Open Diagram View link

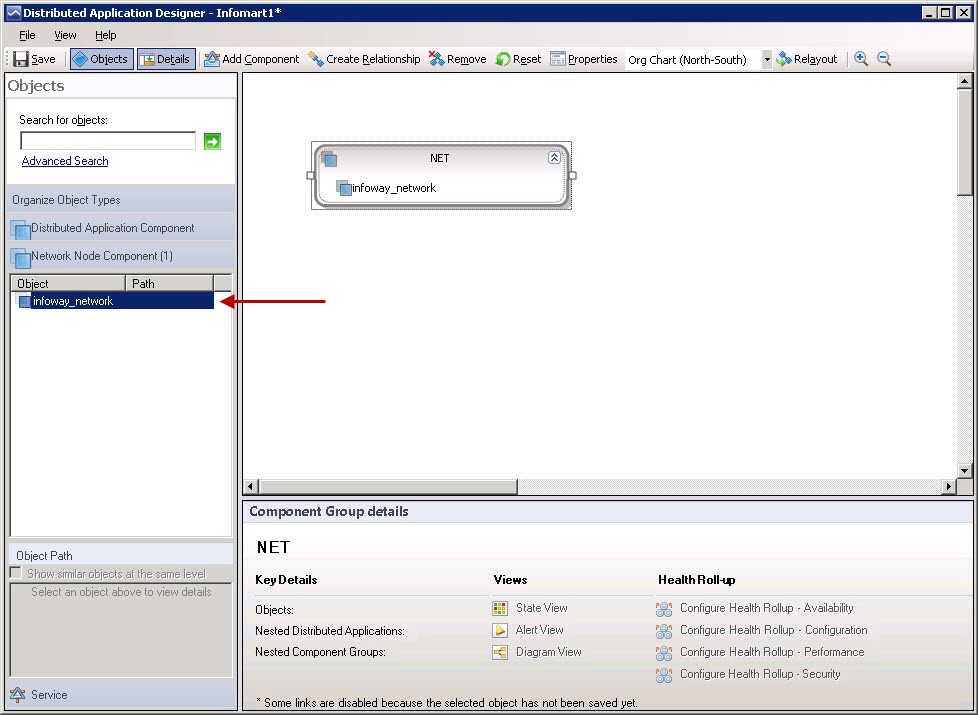(x=548, y=652)
